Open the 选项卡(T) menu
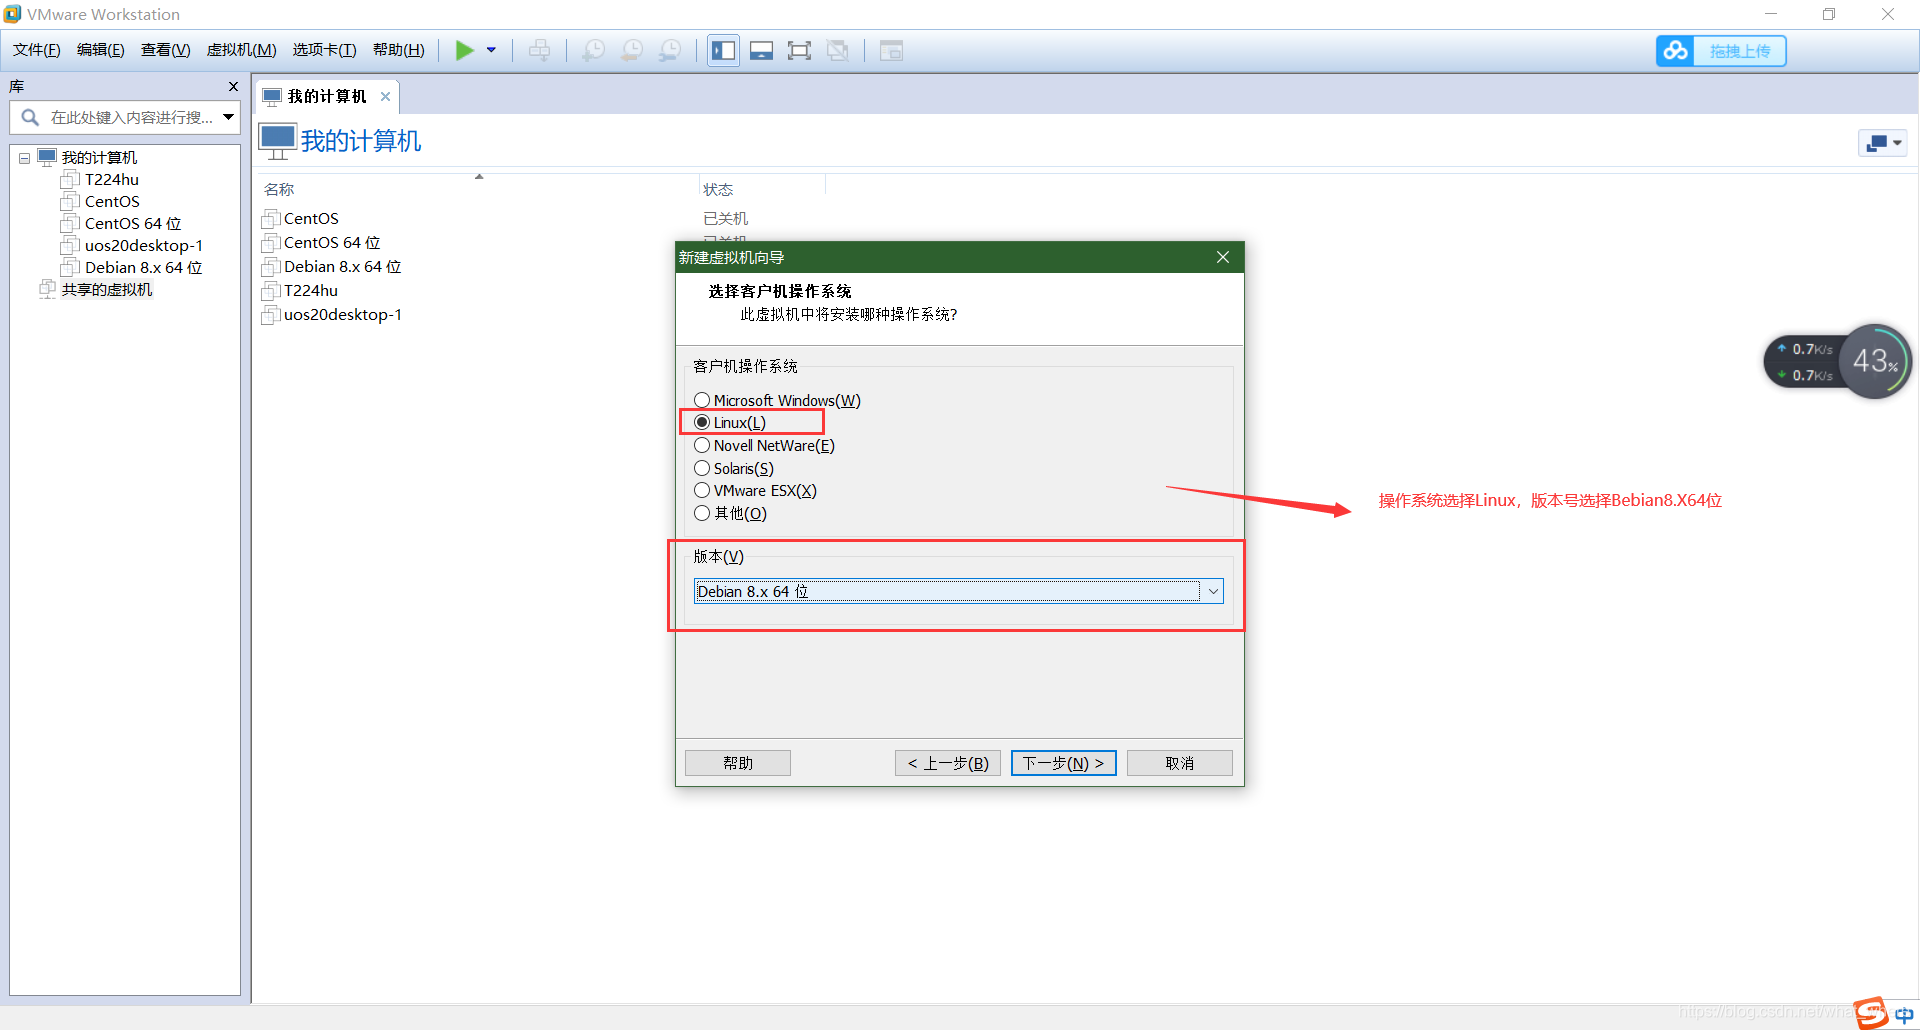 (324, 50)
